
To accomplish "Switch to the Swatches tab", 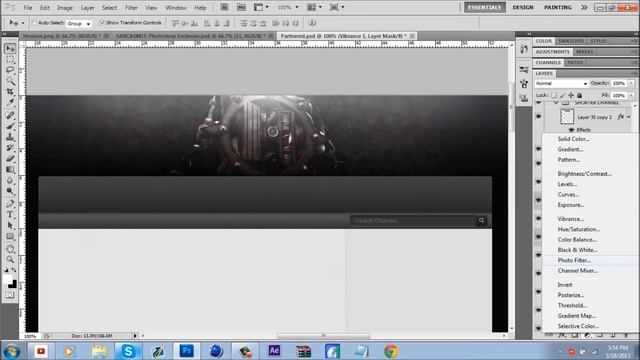I will (x=571, y=41).
